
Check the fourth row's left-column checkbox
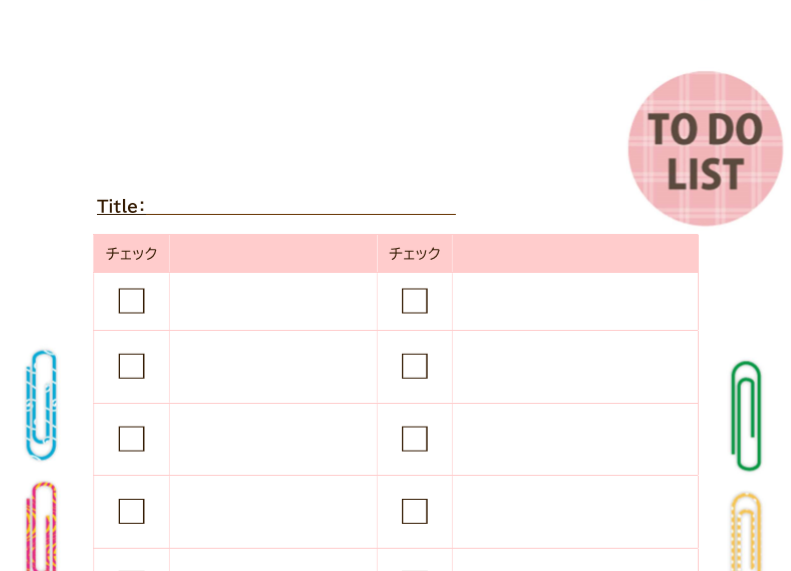[131, 511]
